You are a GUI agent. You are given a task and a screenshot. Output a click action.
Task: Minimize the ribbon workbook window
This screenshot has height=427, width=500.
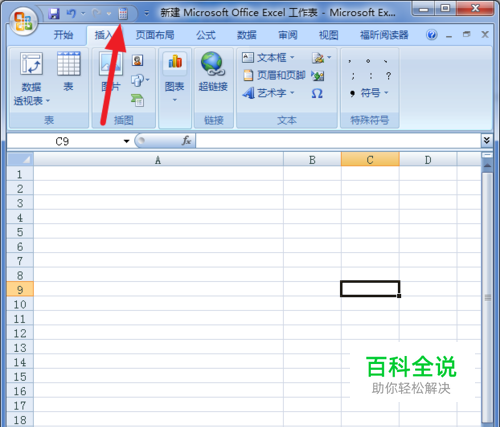(x=449, y=35)
